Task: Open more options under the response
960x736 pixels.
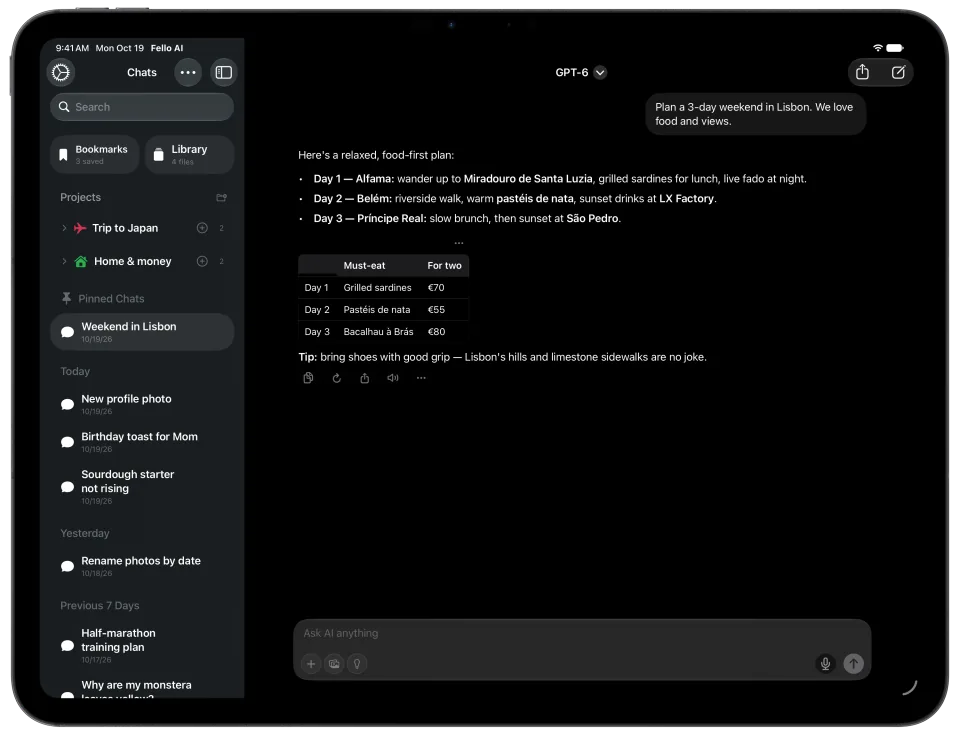Action: pyautogui.click(x=421, y=378)
